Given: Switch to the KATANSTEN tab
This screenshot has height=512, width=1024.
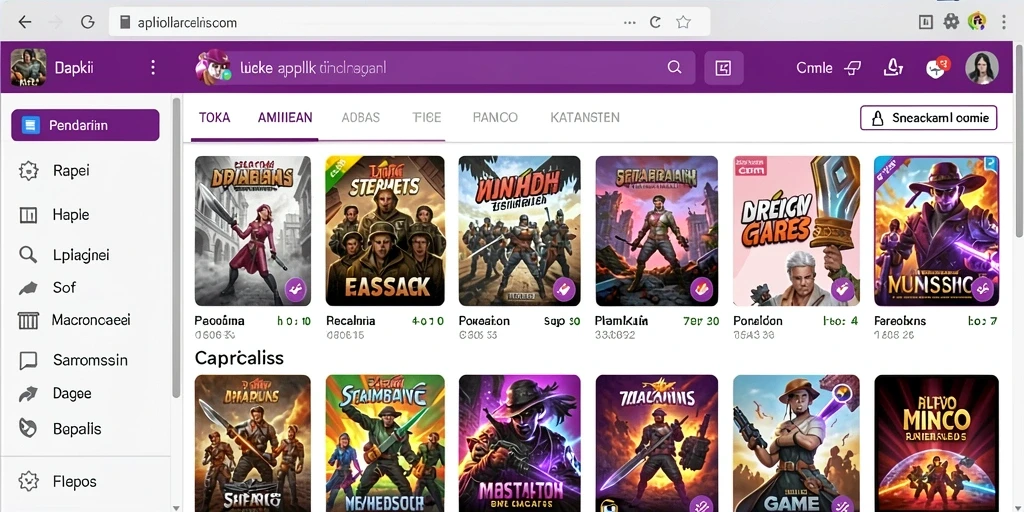Looking at the screenshot, I should pos(584,118).
